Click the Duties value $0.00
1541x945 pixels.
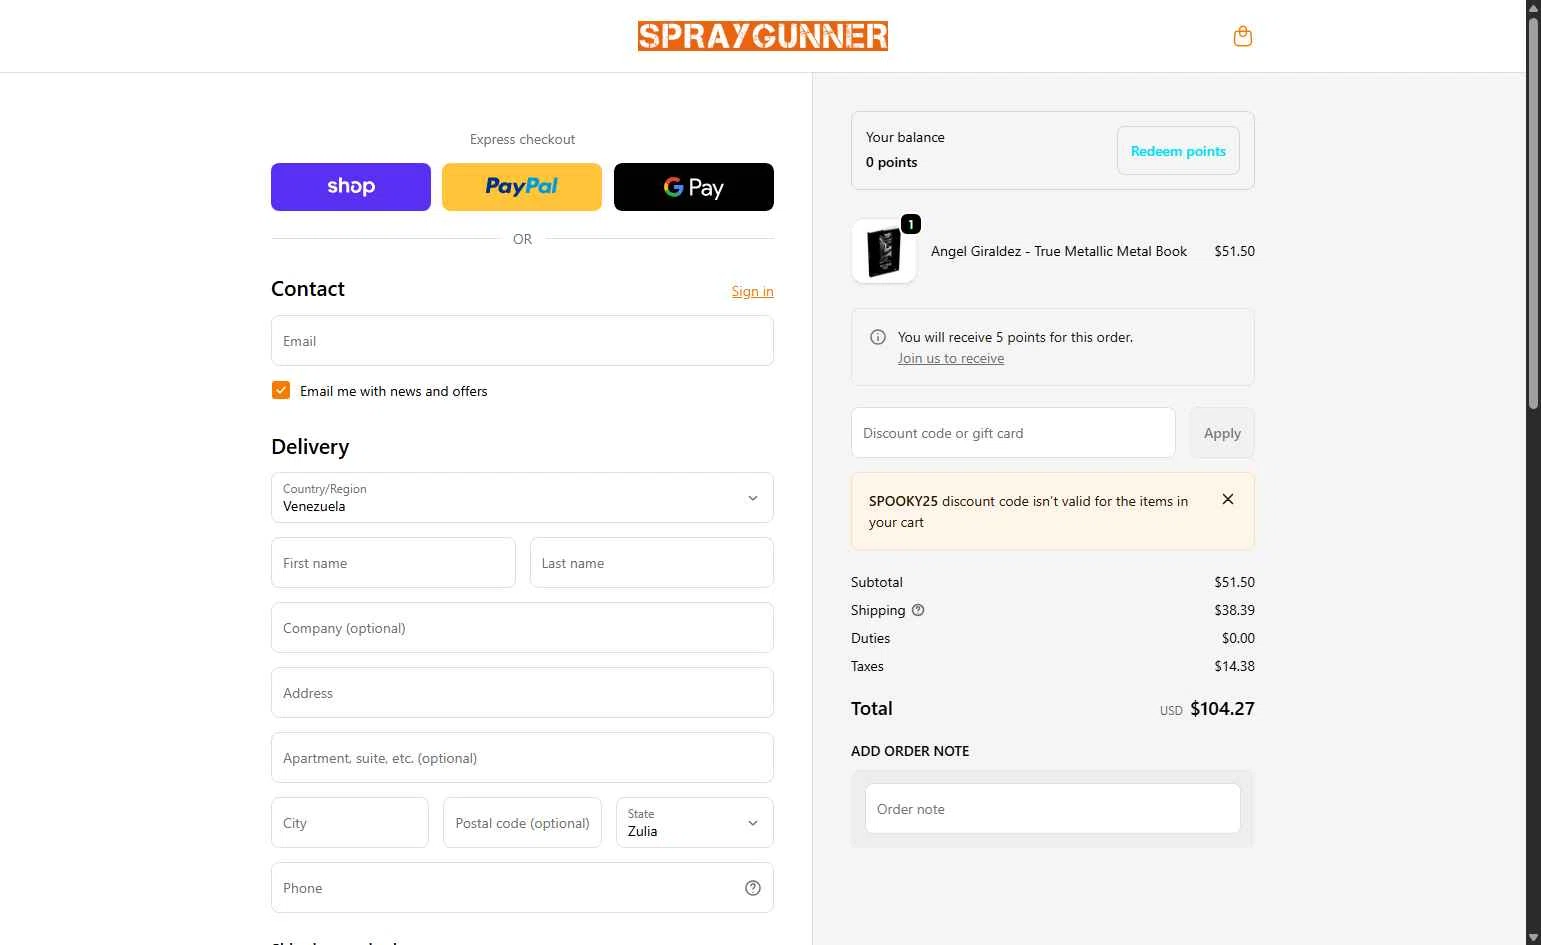coord(1238,638)
